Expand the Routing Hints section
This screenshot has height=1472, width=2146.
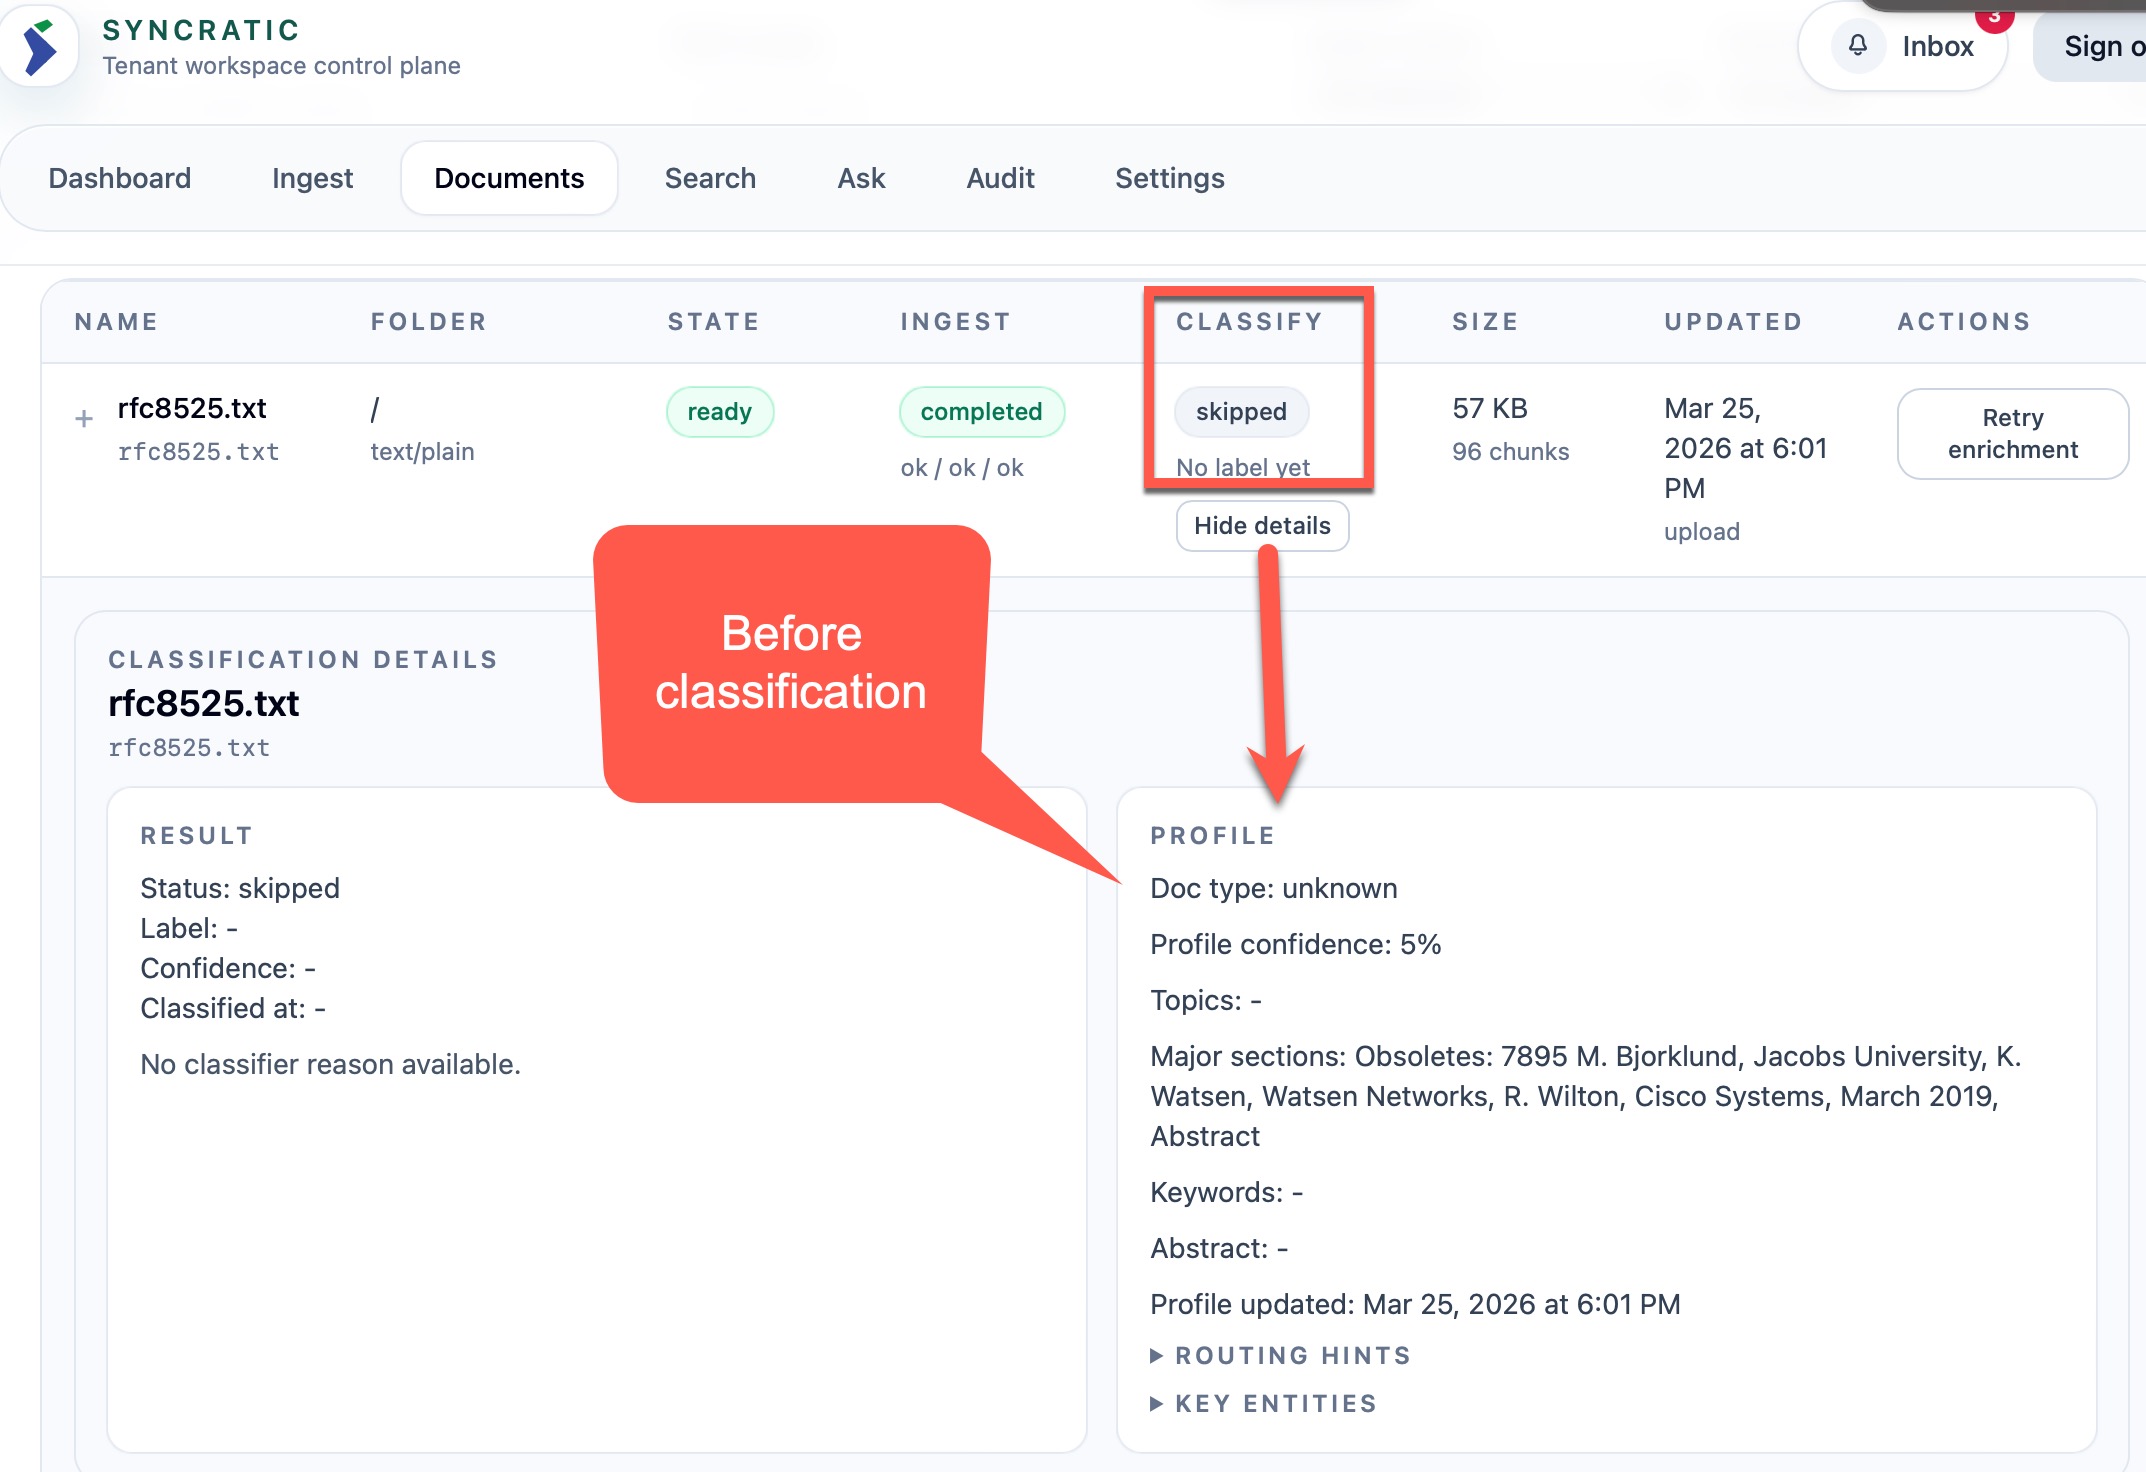tap(1292, 1356)
